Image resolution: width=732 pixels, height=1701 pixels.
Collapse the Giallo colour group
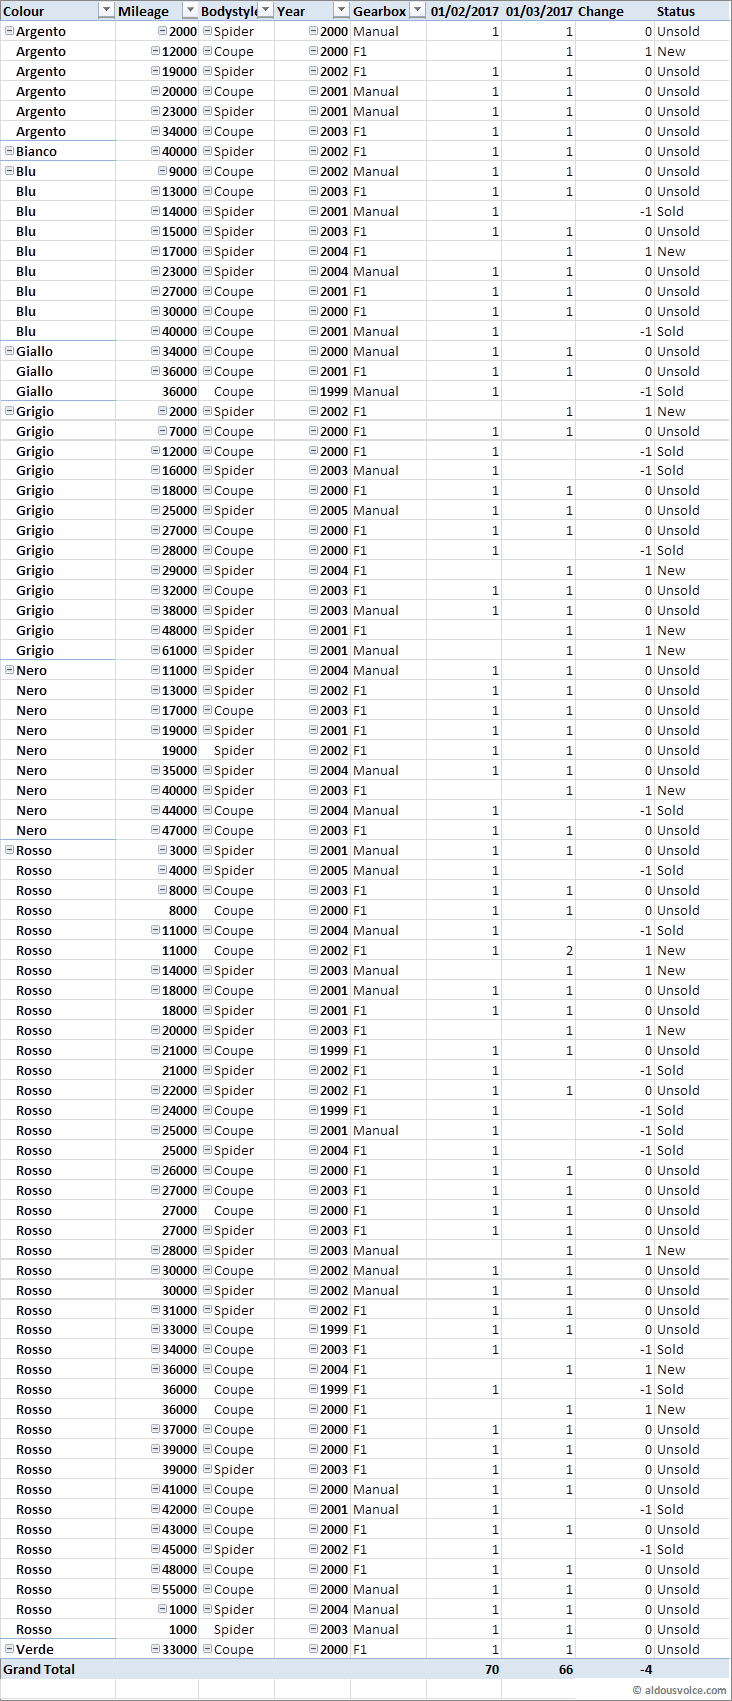click(x=10, y=351)
